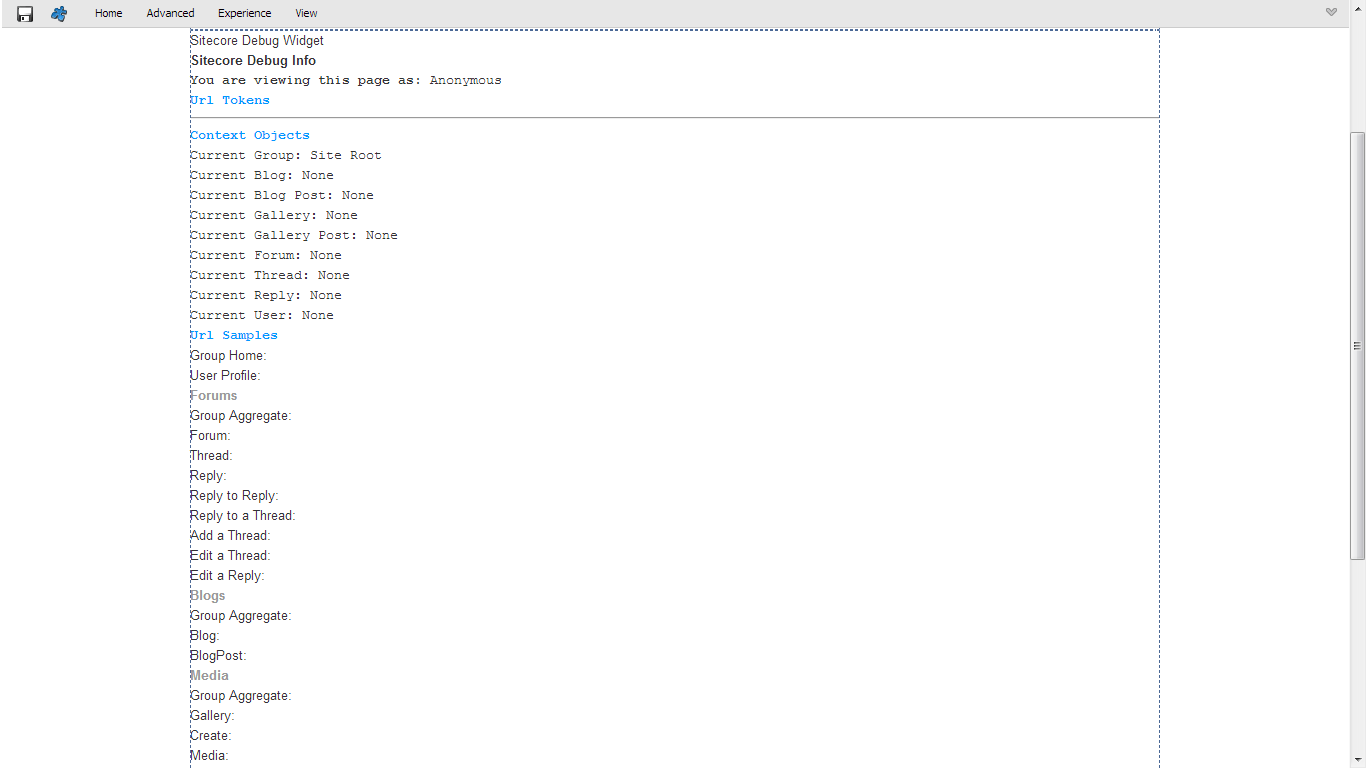Click the 'Create:' label
This screenshot has height=768, width=1366.
pos(211,736)
